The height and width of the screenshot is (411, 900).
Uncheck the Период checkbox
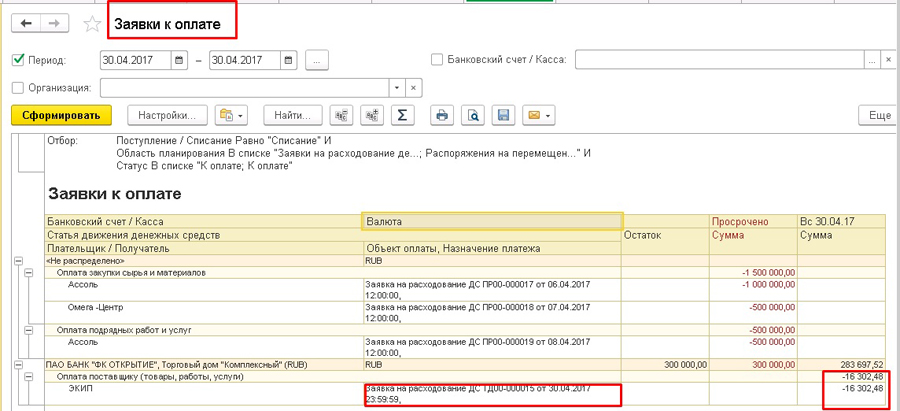[18, 60]
